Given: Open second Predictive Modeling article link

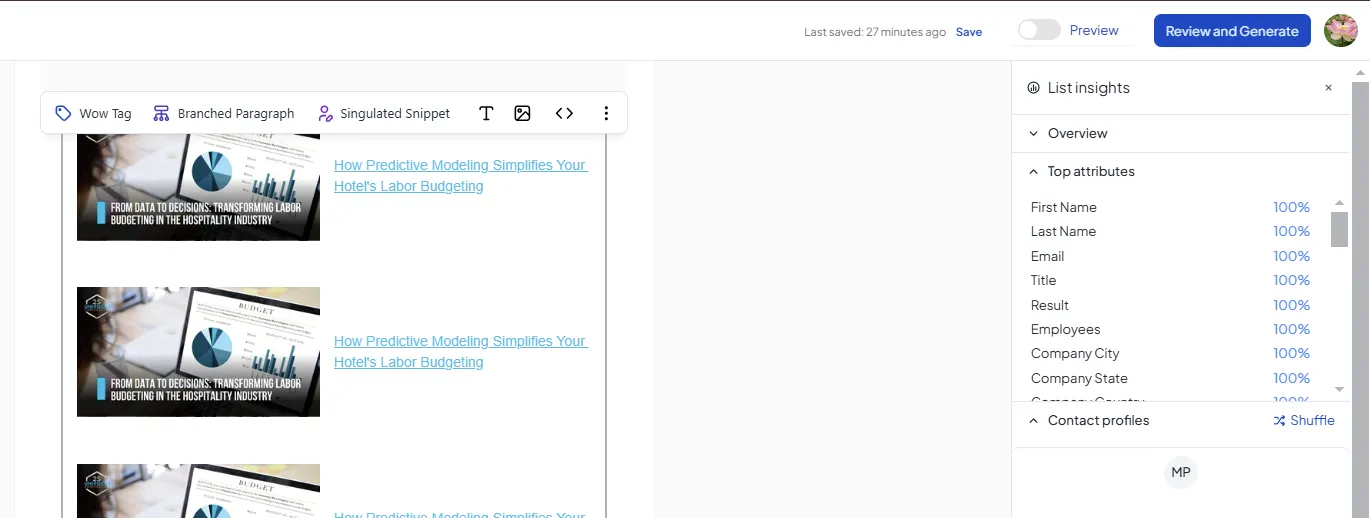Looking at the screenshot, I should (x=461, y=351).
